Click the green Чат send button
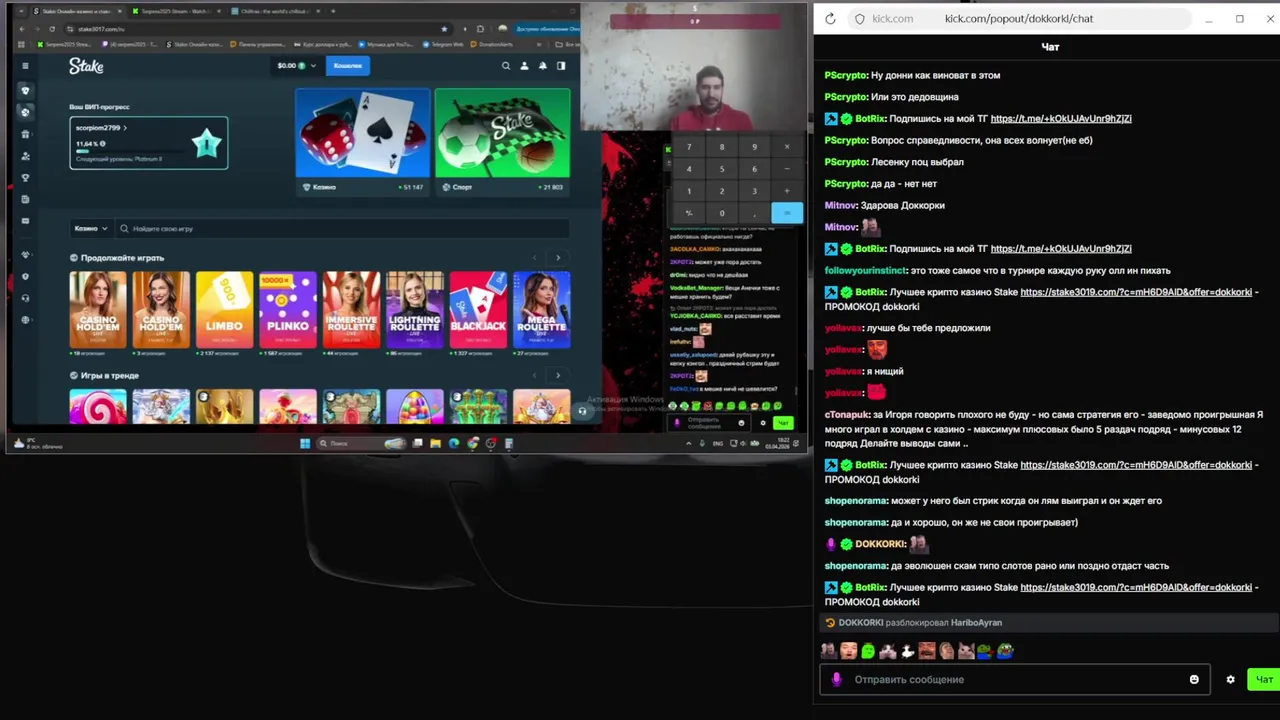This screenshot has height=720, width=1280. pos(1264,680)
